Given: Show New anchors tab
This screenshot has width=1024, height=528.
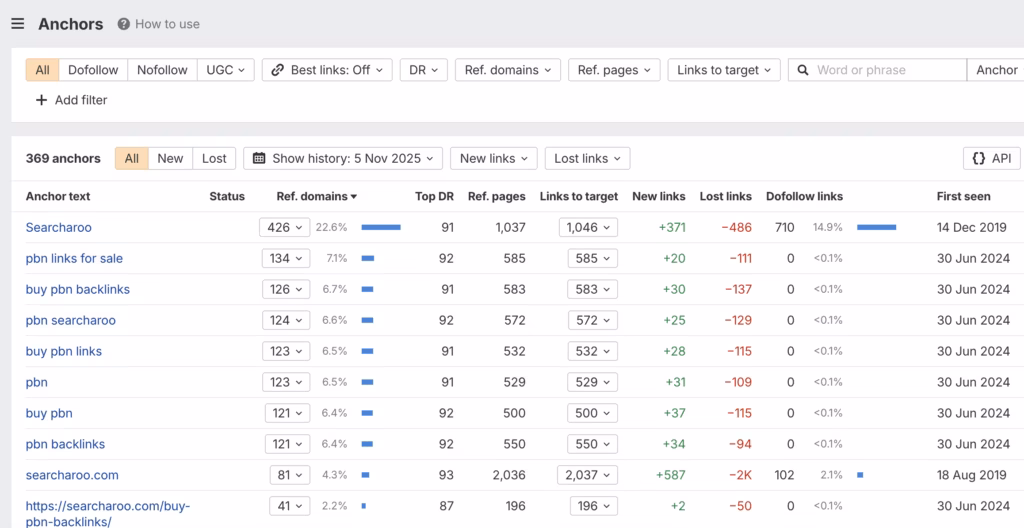Looking at the screenshot, I should click(170, 158).
